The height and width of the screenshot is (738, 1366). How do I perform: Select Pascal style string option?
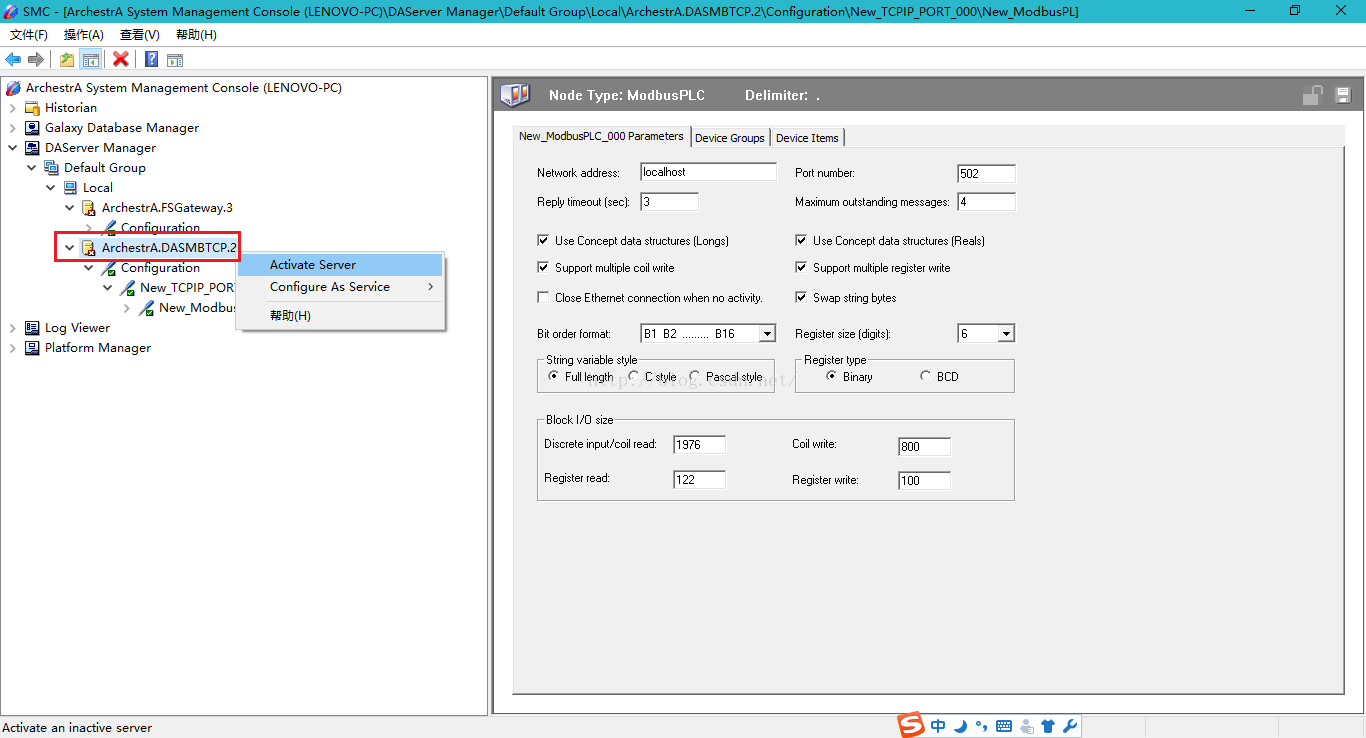click(x=695, y=377)
